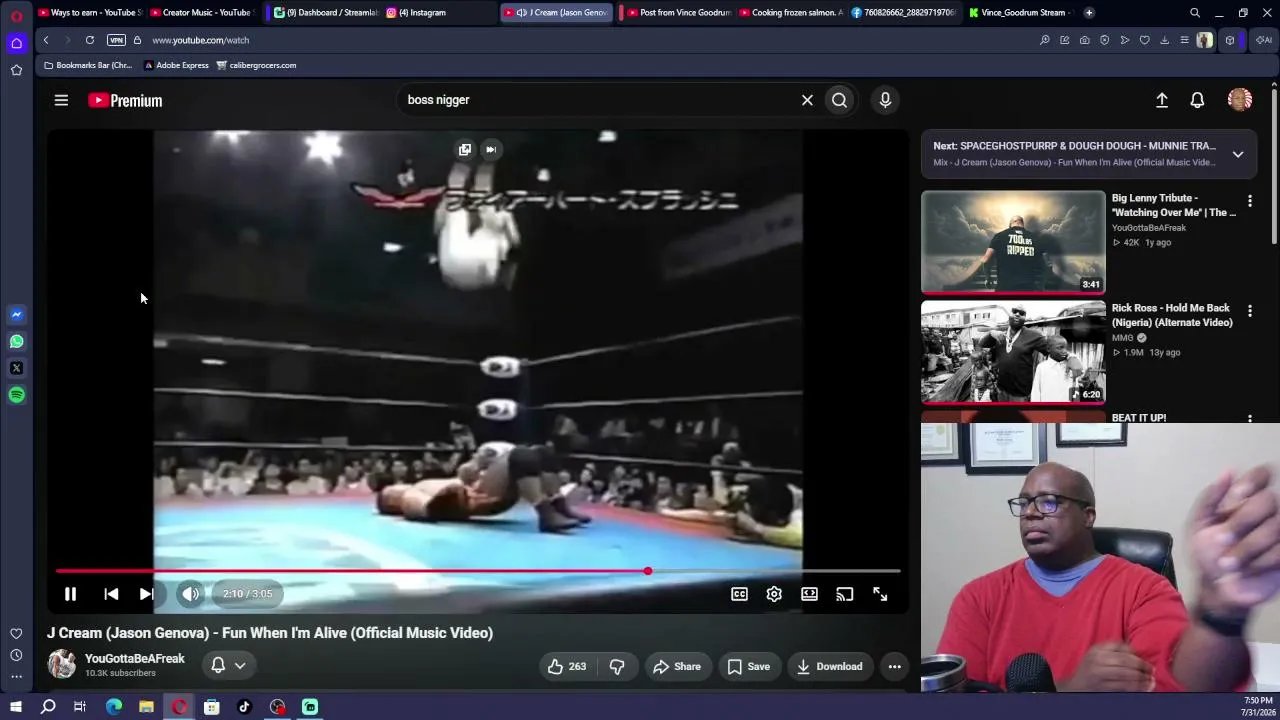Screen dimensions: 1280x720
Task: Open Windows Start menu
Action: pos(15,707)
